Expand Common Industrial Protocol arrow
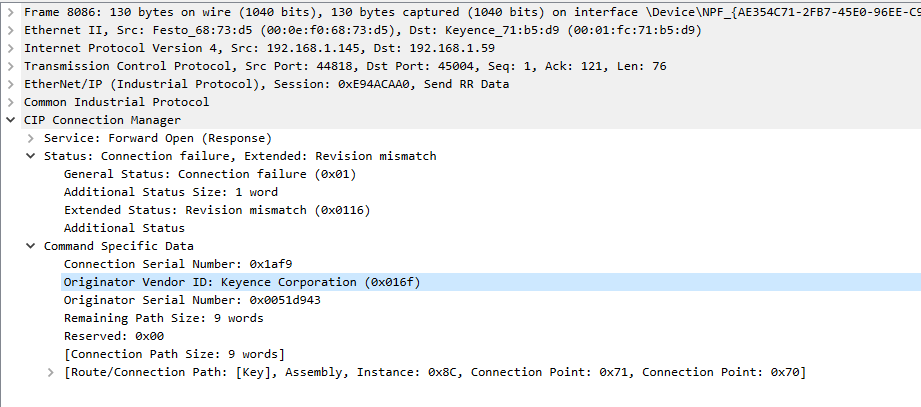The image size is (921, 407). click(x=10, y=102)
